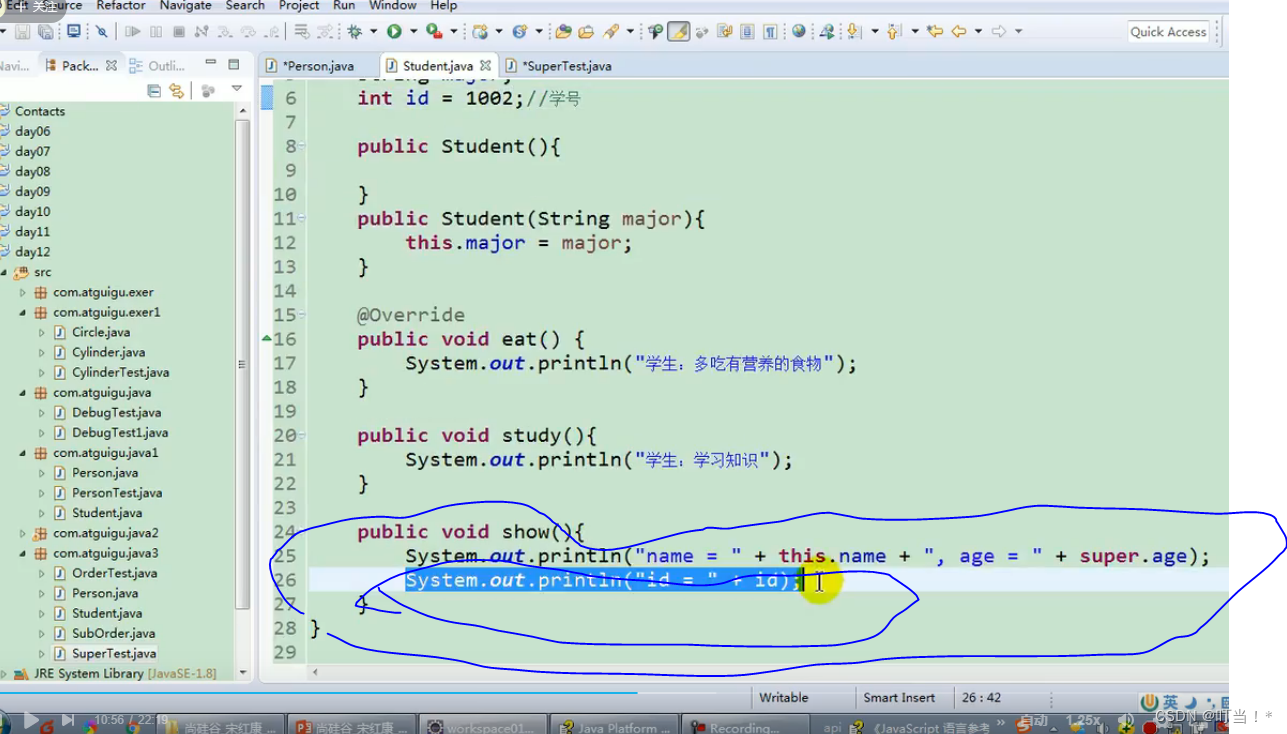Viewport: 1287px width, 734px height.
Task: Click the override marker on line 16
Action: [x=267, y=339]
